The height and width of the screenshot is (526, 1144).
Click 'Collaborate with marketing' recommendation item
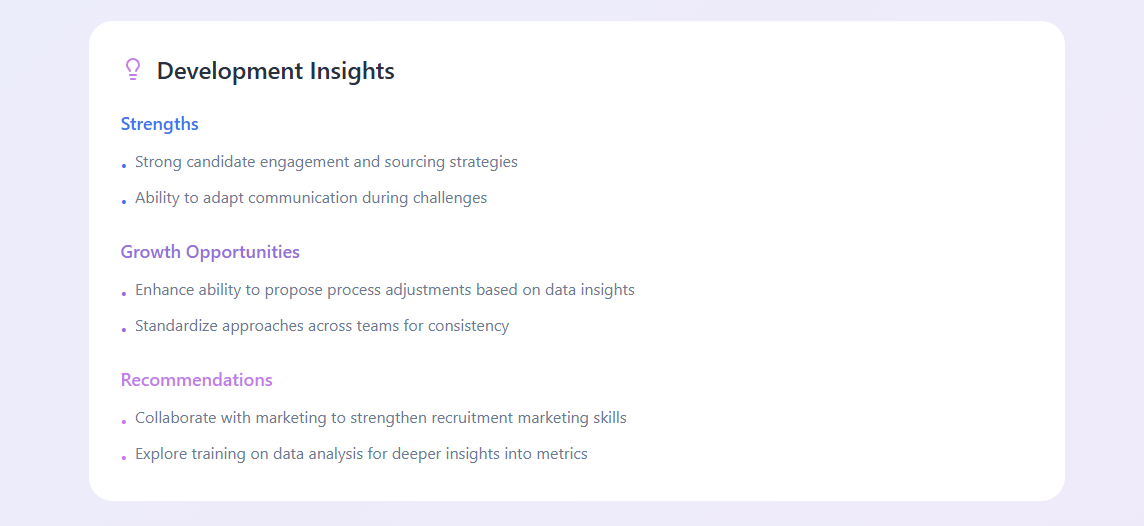click(x=381, y=418)
